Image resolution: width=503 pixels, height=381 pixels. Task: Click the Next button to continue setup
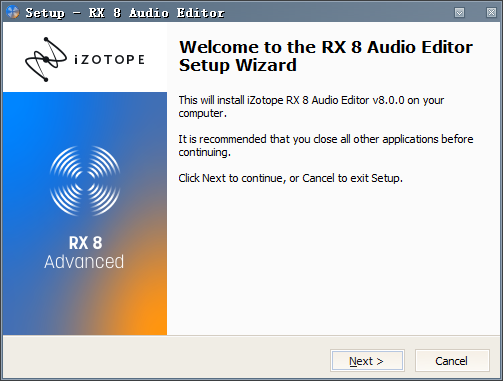(x=367, y=361)
